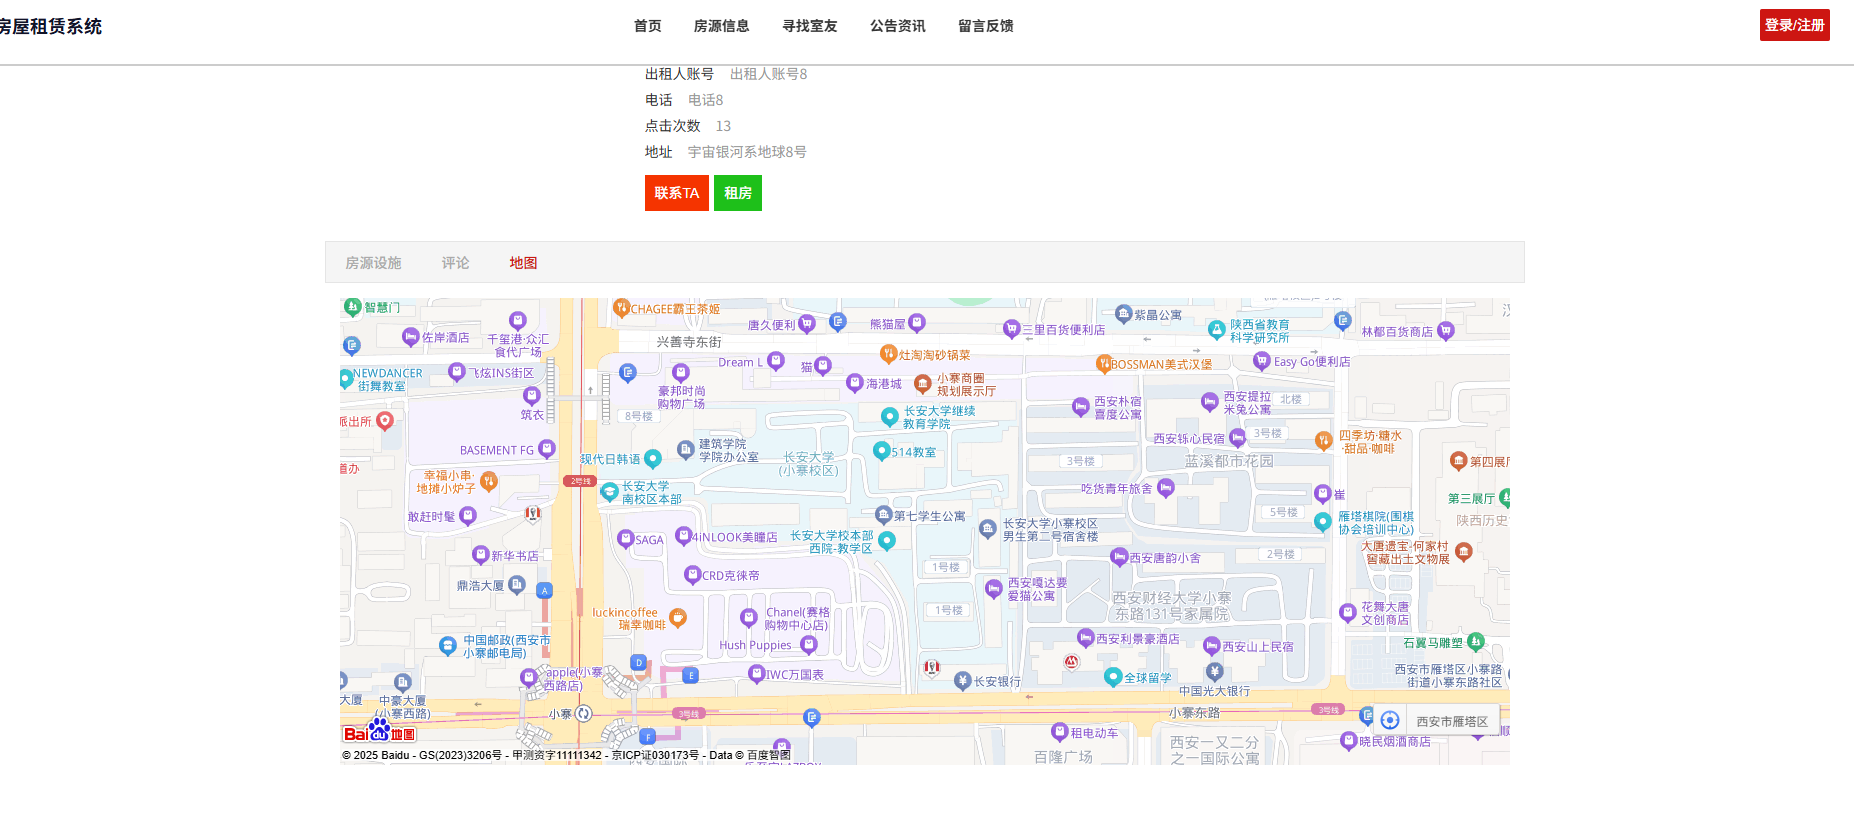The height and width of the screenshot is (818, 1854).
Task: Click the 熊猫屋 map marker
Action: [917, 323]
